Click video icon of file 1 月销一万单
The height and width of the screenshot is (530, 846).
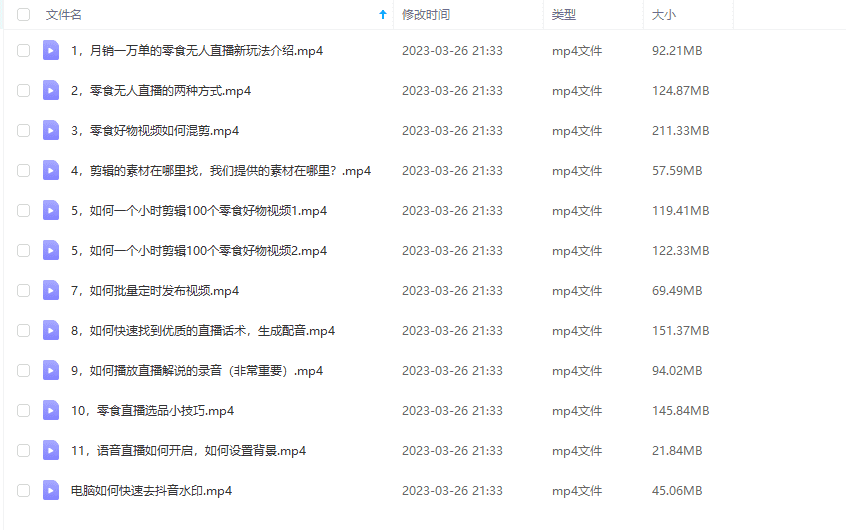pos(51,51)
